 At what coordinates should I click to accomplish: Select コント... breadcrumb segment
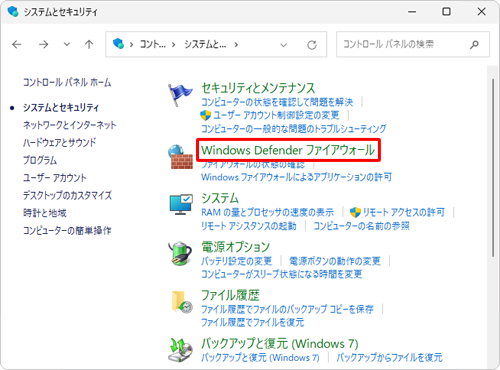pos(152,44)
